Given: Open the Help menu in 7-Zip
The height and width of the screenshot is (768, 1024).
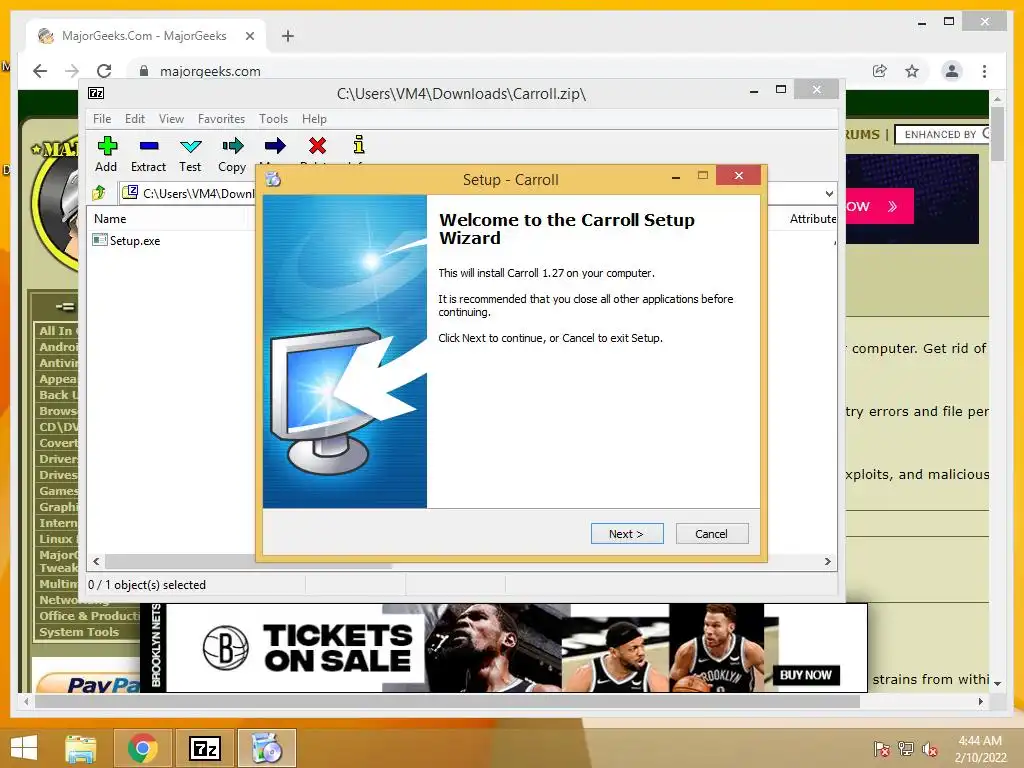Looking at the screenshot, I should [314, 119].
